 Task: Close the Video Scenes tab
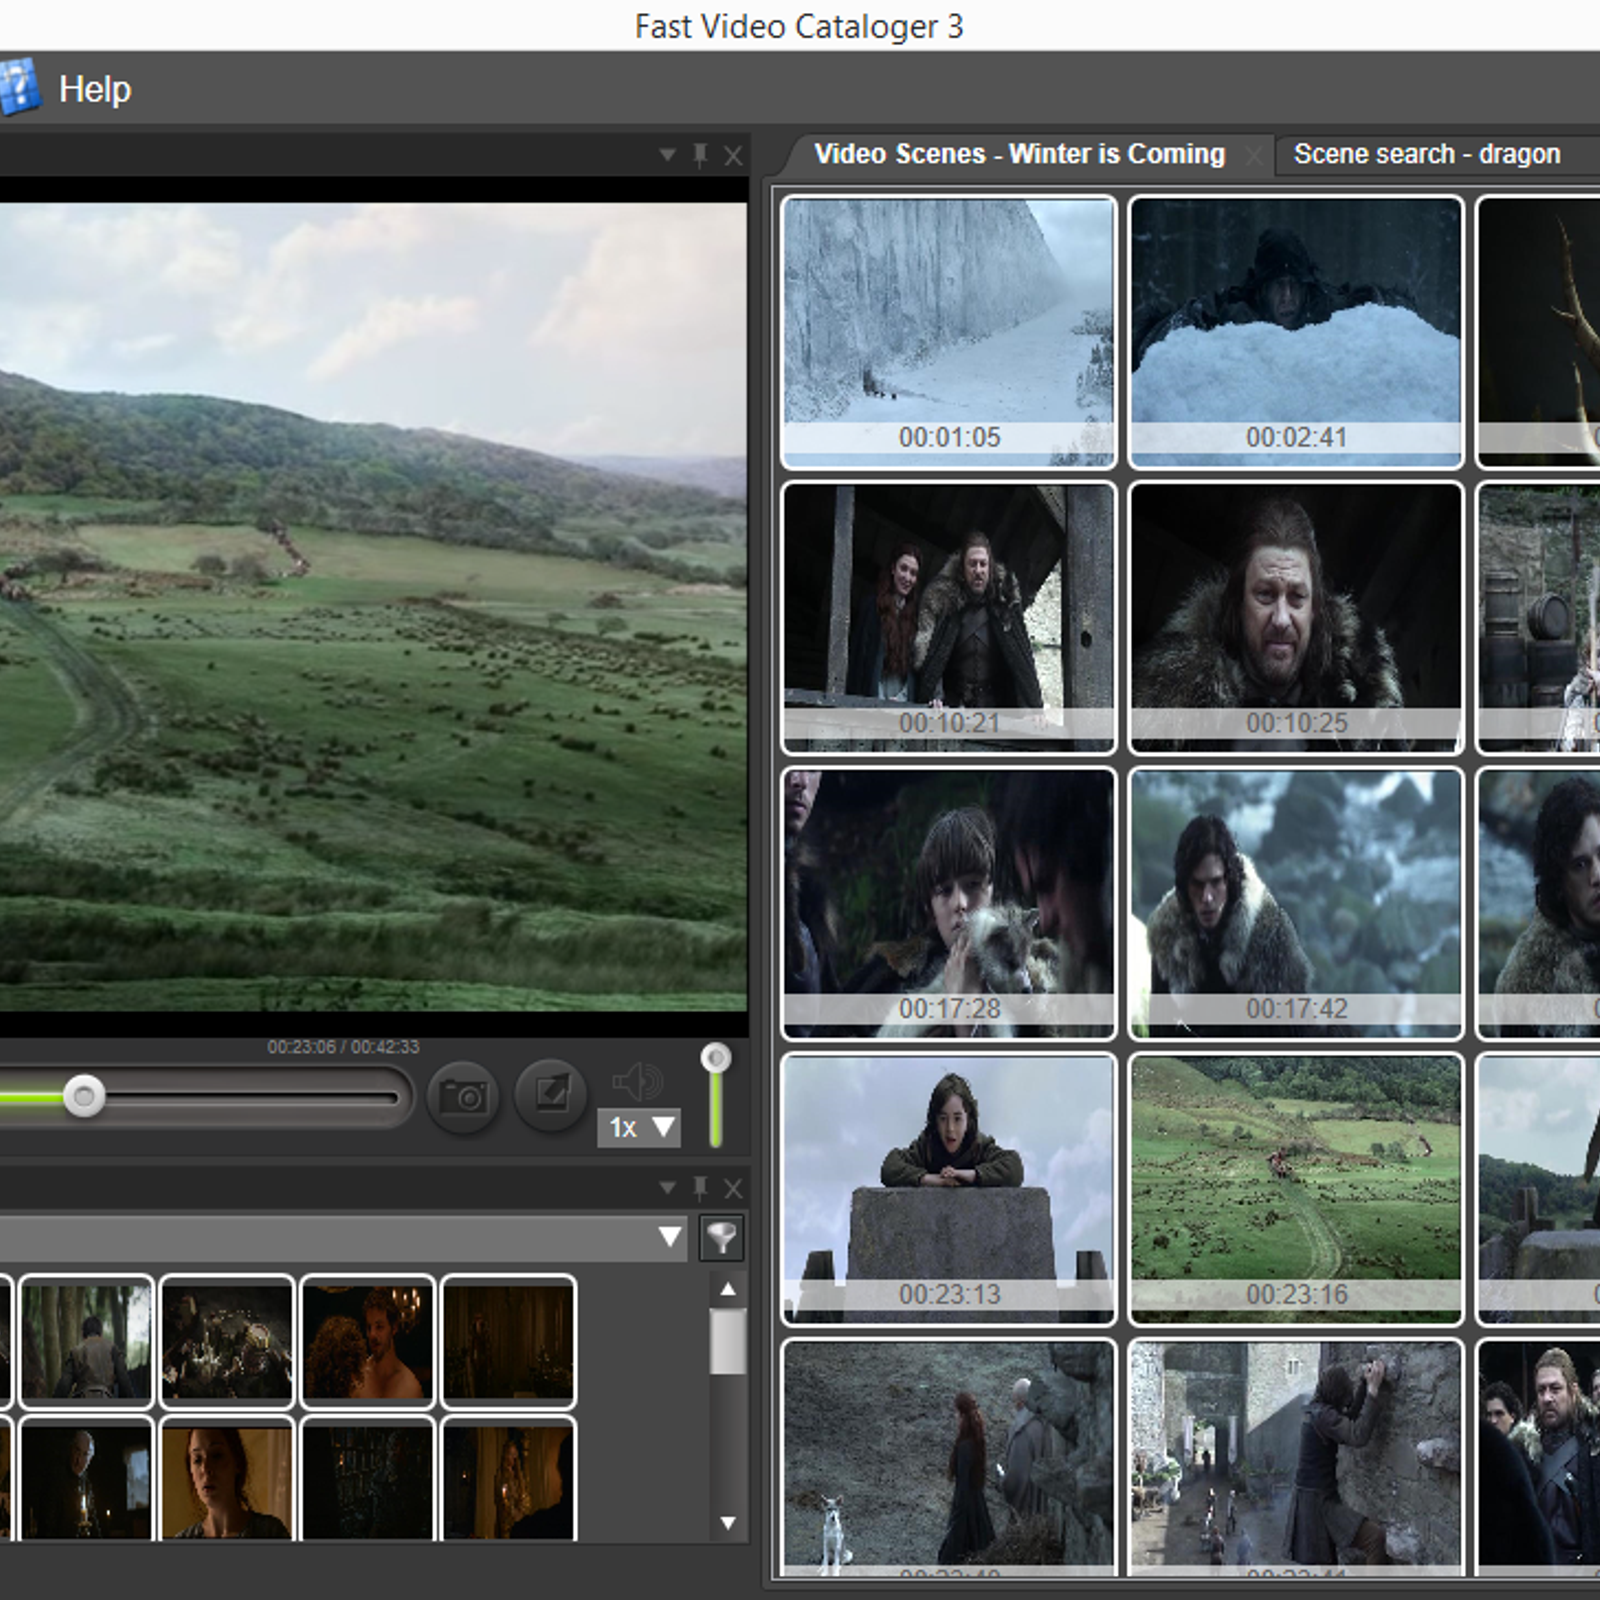tap(1253, 155)
